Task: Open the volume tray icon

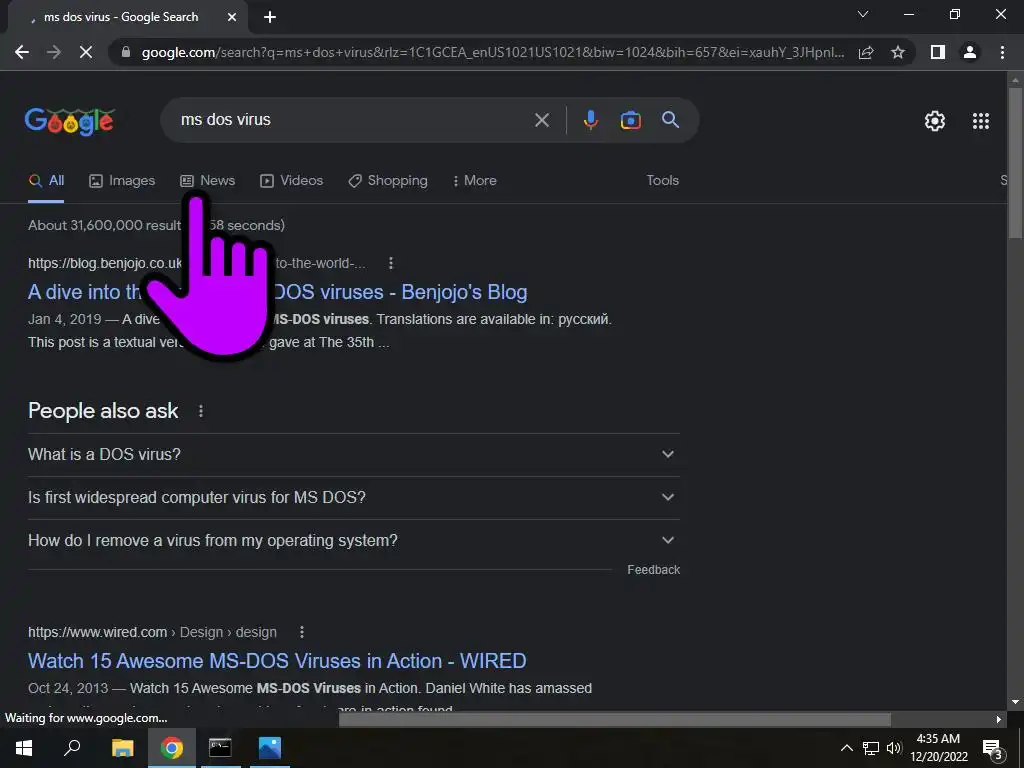Action: [894, 748]
